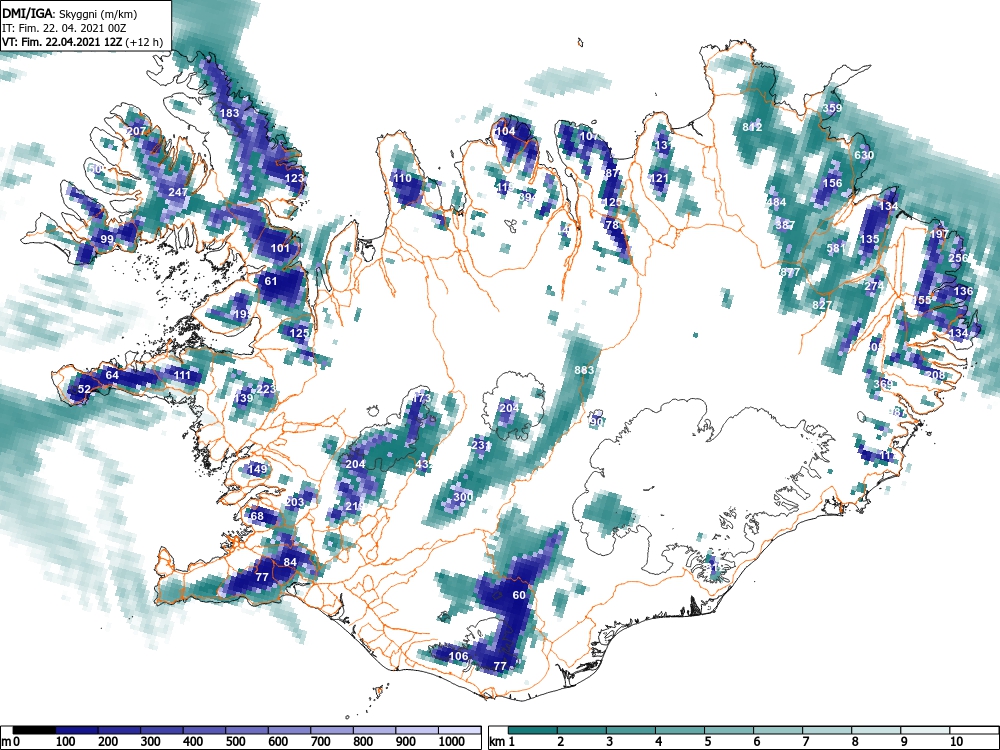Select the map value '173'
1000x750 pixels.
pos(422,398)
